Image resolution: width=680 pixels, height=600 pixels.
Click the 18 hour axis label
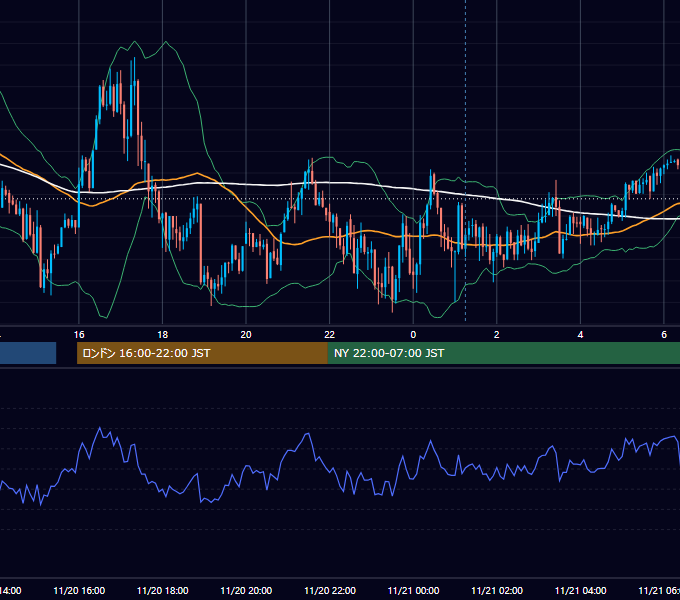coord(163,334)
